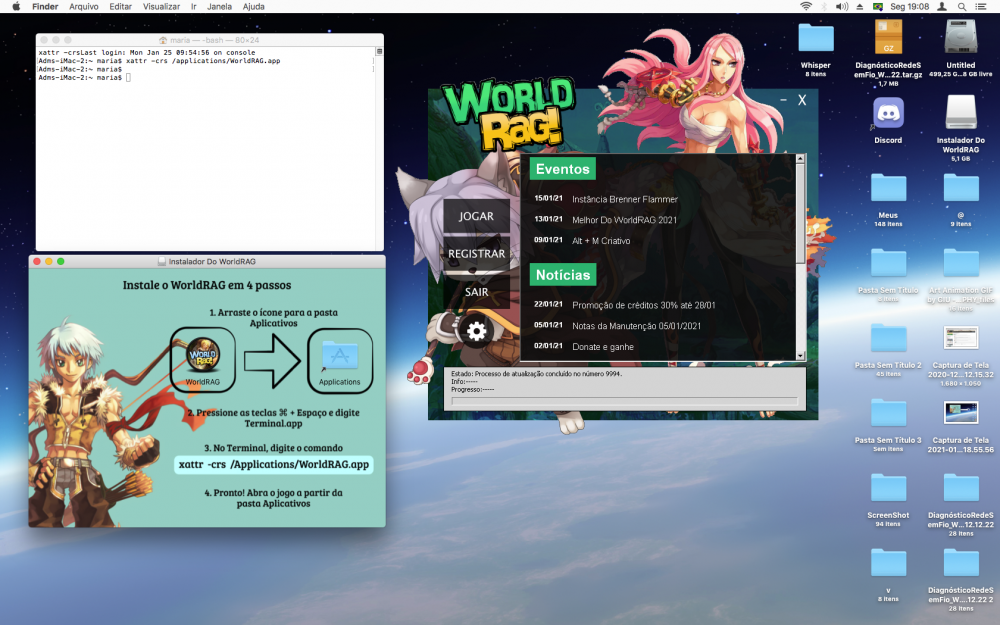The width and height of the screenshot is (1000, 625).
Task: Select Captura de Tela 2021-01 screenshot file
Action: coord(960,413)
